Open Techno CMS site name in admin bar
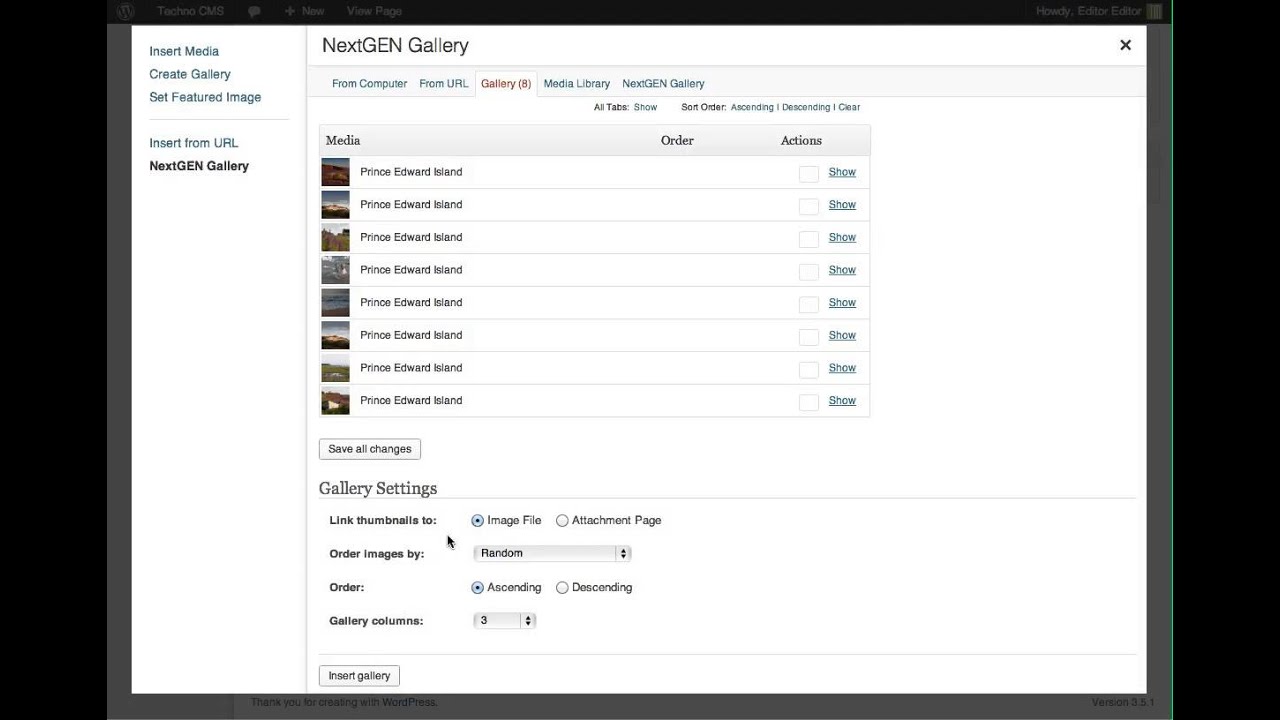 (189, 11)
